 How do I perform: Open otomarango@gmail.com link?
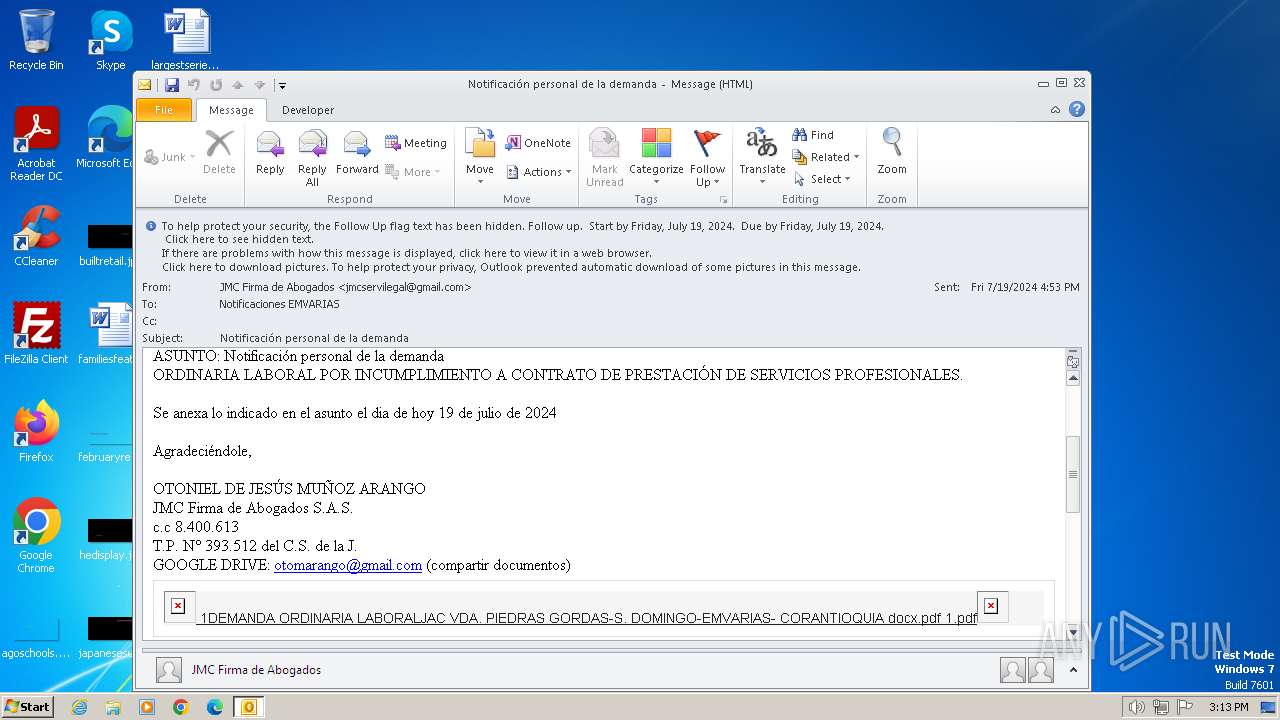pos(348,565)
